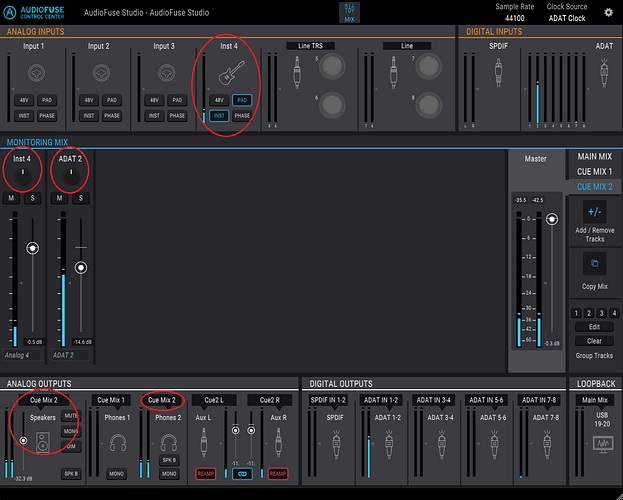Toggle INST mode on Input 3
Screen dimensions: 623x500
(154, 116)
